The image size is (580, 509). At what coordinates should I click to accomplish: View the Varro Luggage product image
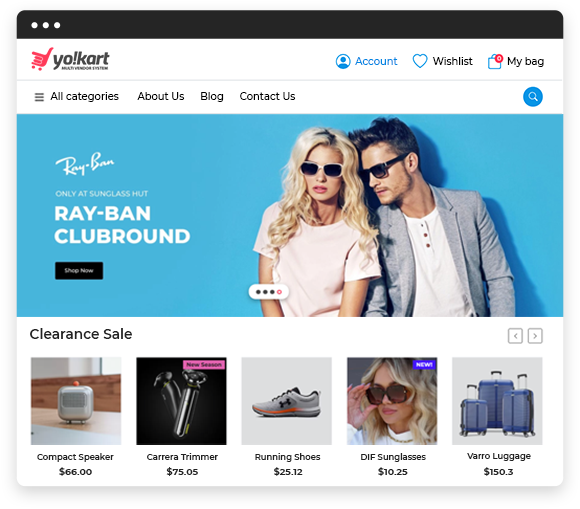(x=497, y=401)
